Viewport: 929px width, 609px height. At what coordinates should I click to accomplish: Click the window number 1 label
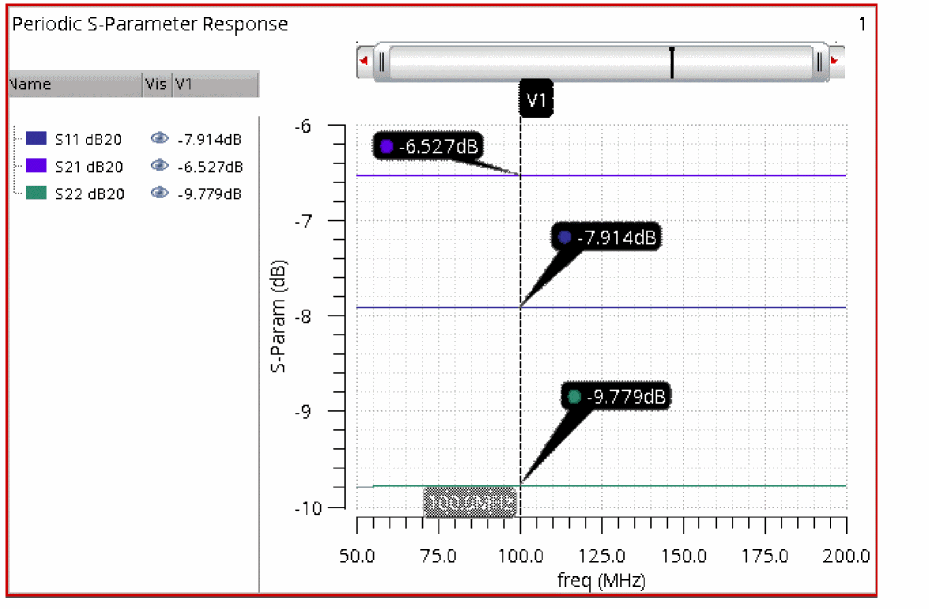coord(862,24)
